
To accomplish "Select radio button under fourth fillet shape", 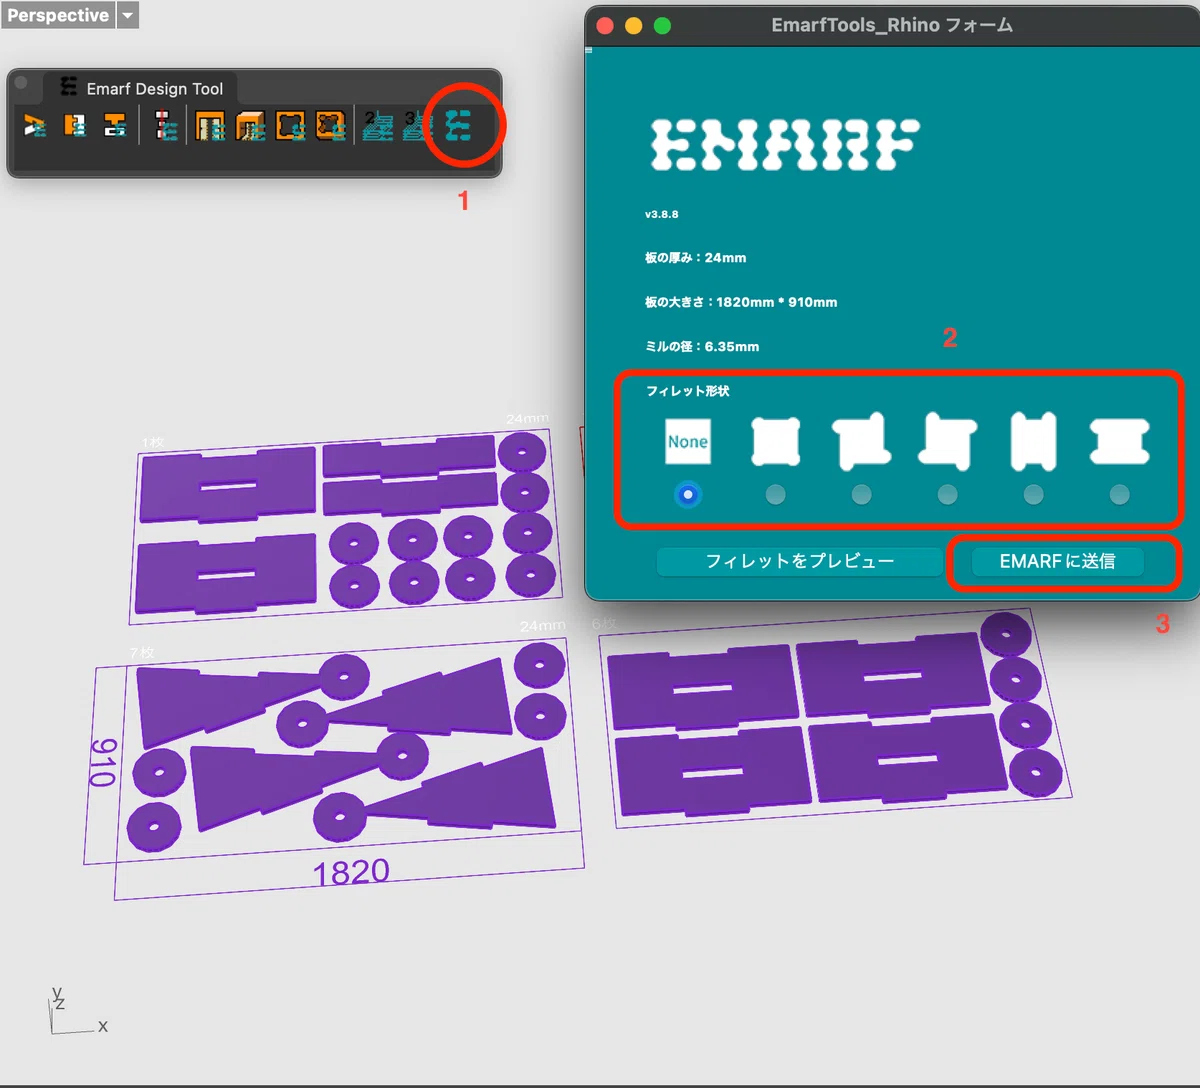I will (947, 494).
